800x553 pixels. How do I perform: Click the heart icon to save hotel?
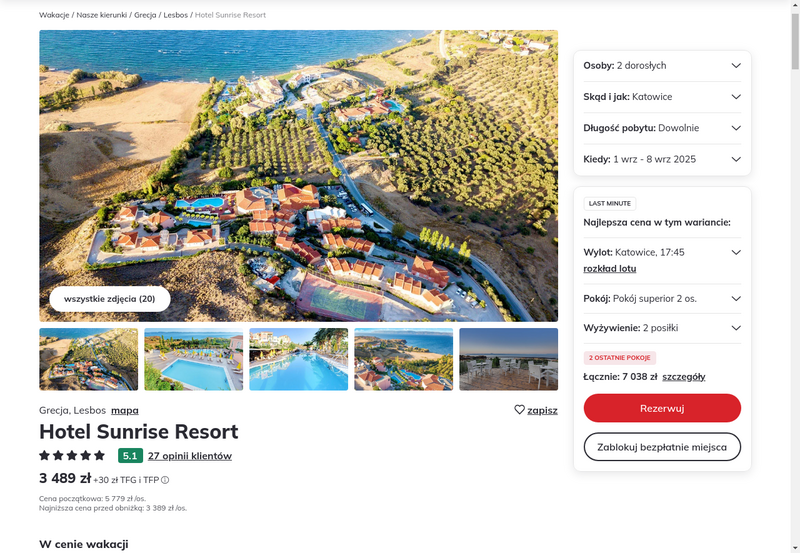tap(519, 410)
